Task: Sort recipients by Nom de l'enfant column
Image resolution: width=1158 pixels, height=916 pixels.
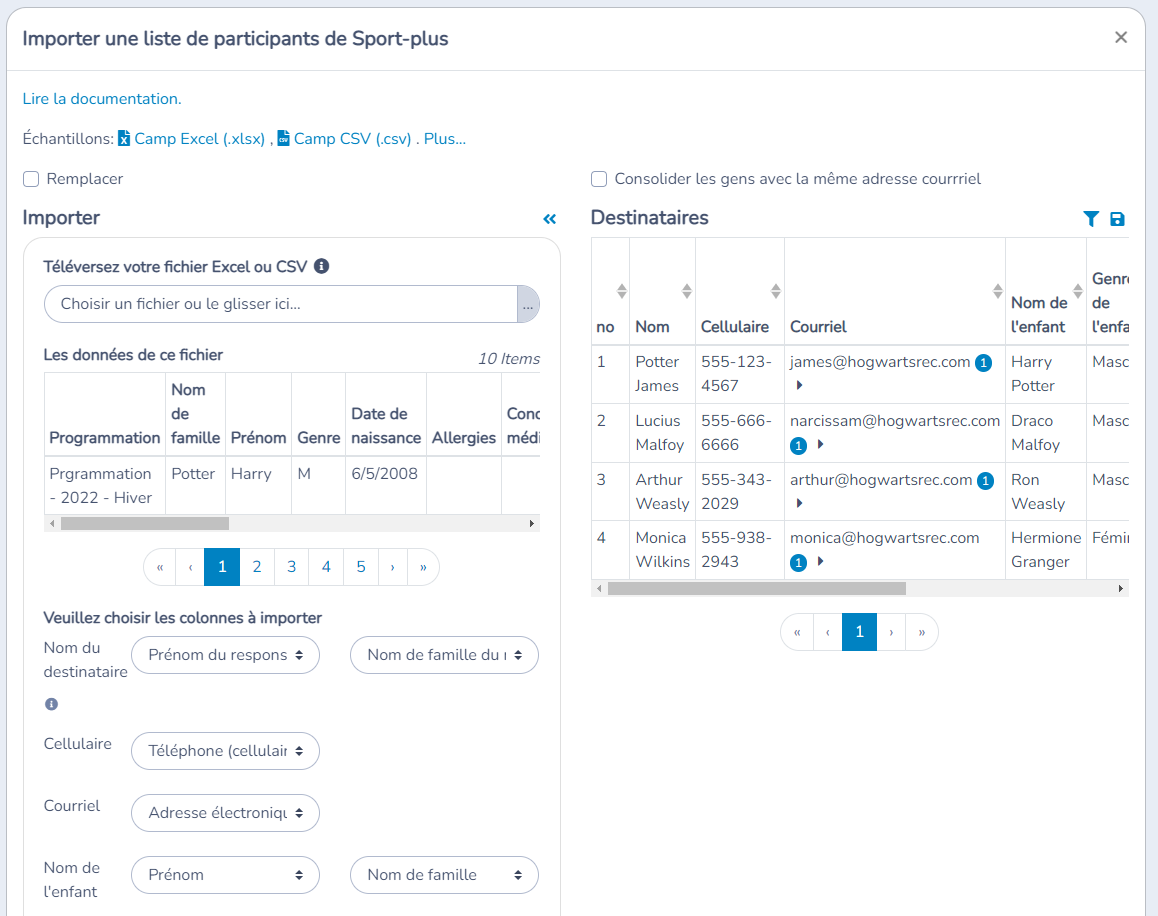Action: [x=1078, y=291]
